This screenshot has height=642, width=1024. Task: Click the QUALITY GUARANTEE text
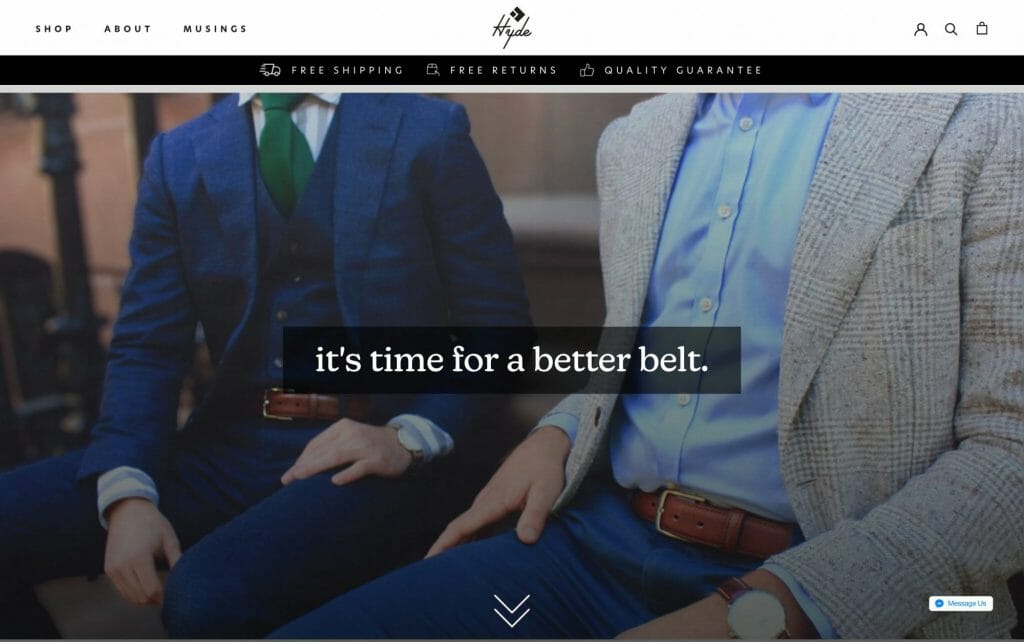tap(683, 70)
